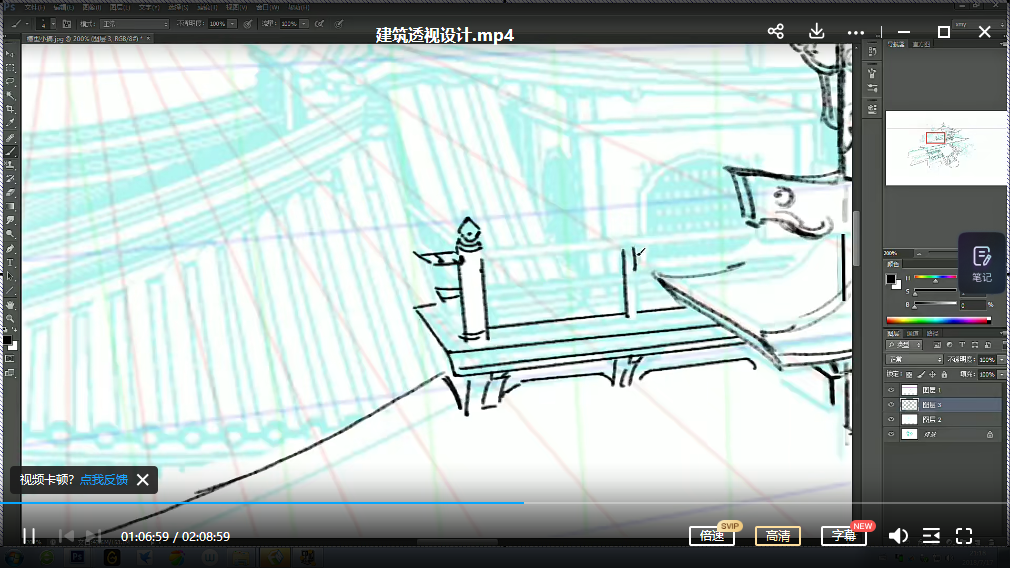Viewport: 1010px width, 568px height.
Task: Click the hue H slider in Color panel
Action: coord(936,278)
